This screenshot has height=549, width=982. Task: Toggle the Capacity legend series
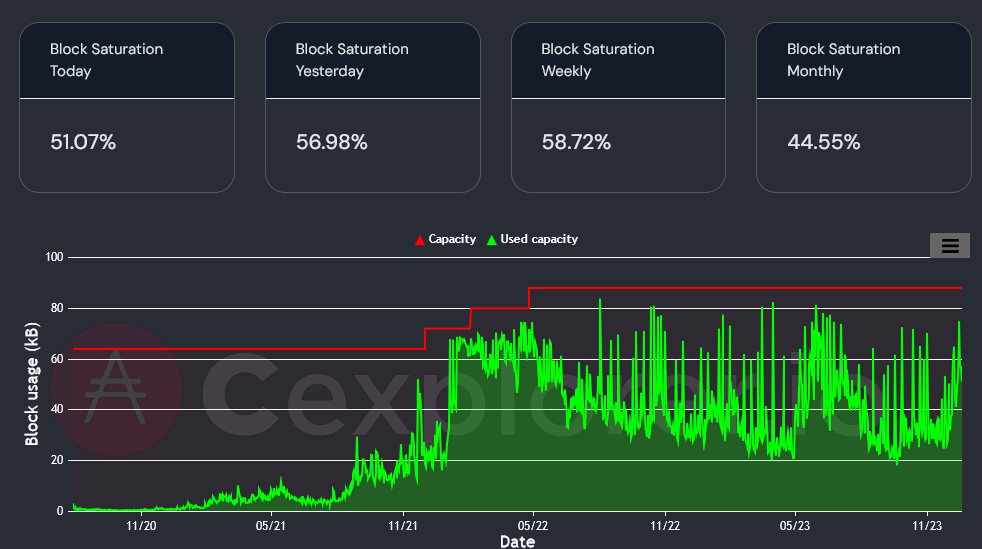(445, 239)
